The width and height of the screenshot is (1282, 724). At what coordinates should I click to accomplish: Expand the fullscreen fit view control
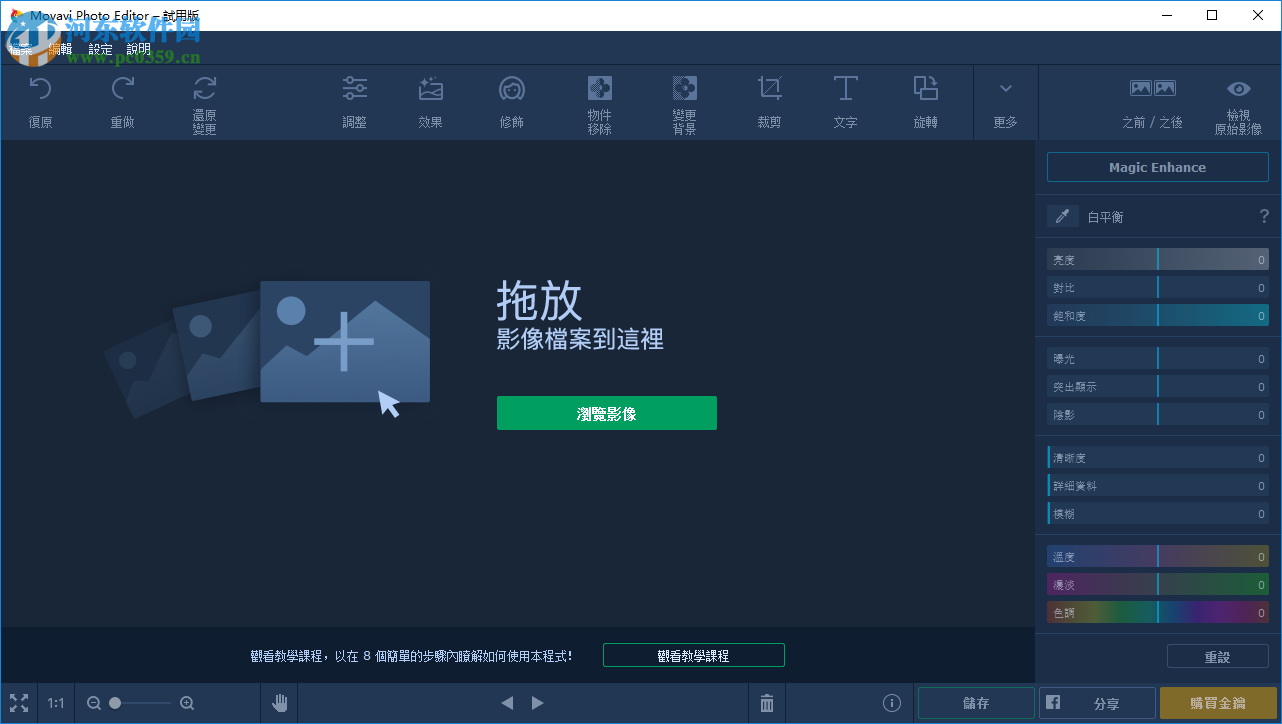(x=18, y=702)
